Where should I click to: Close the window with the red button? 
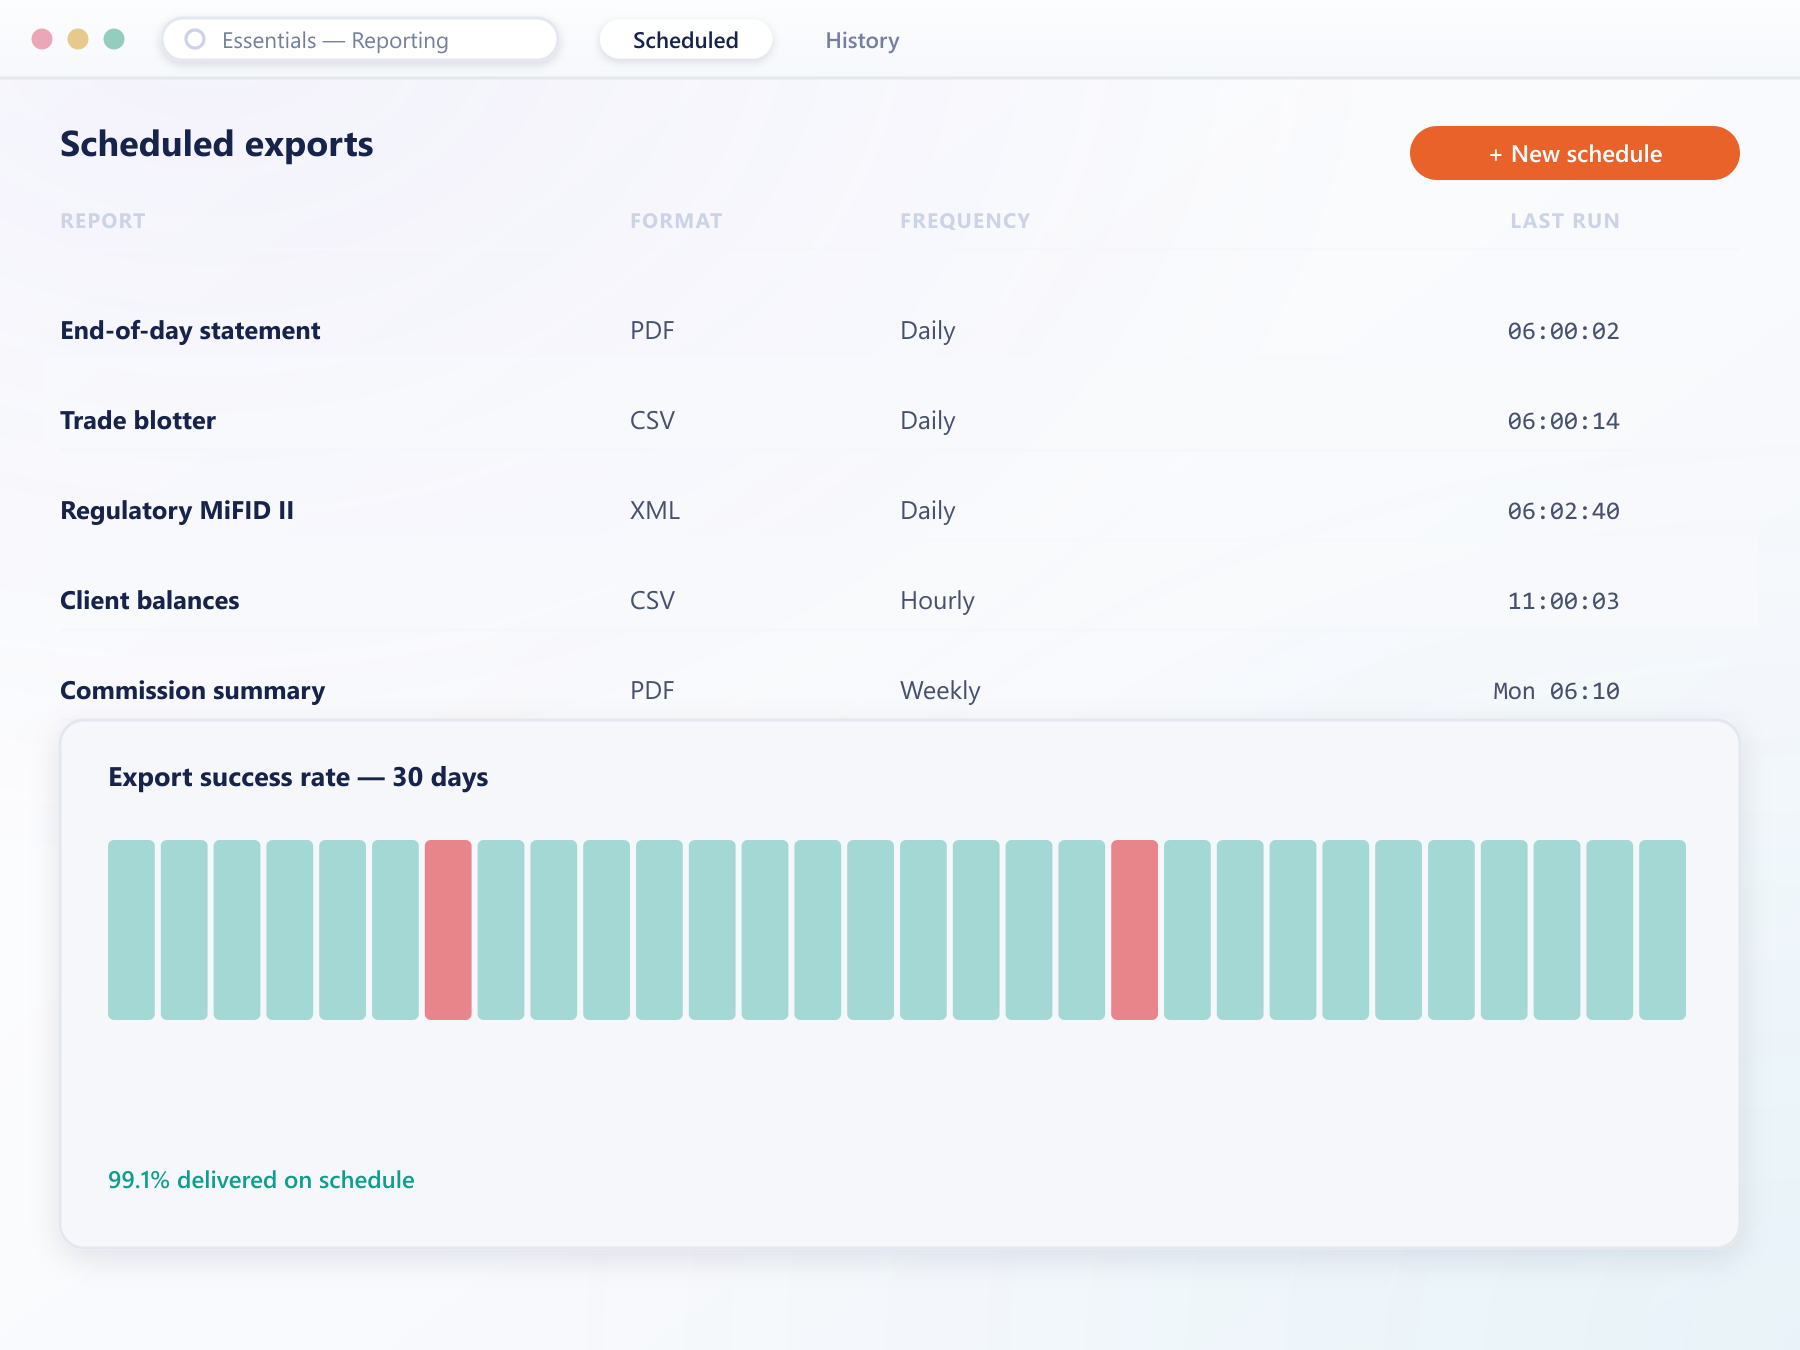(42, 39)
